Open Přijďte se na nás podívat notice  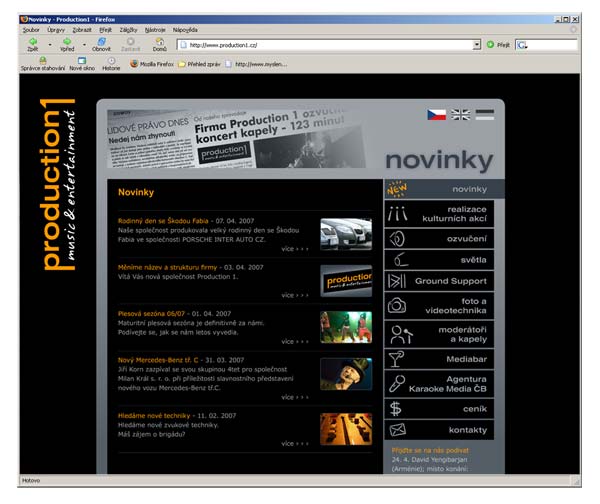pyautogui.click(x=430, y=450)
